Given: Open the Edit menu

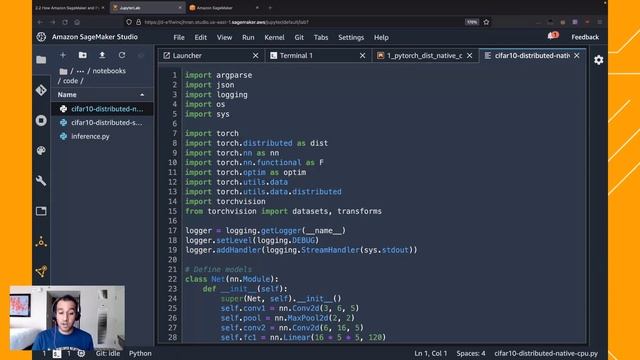Looking at the screenshot, I should (x=200, y=37).
